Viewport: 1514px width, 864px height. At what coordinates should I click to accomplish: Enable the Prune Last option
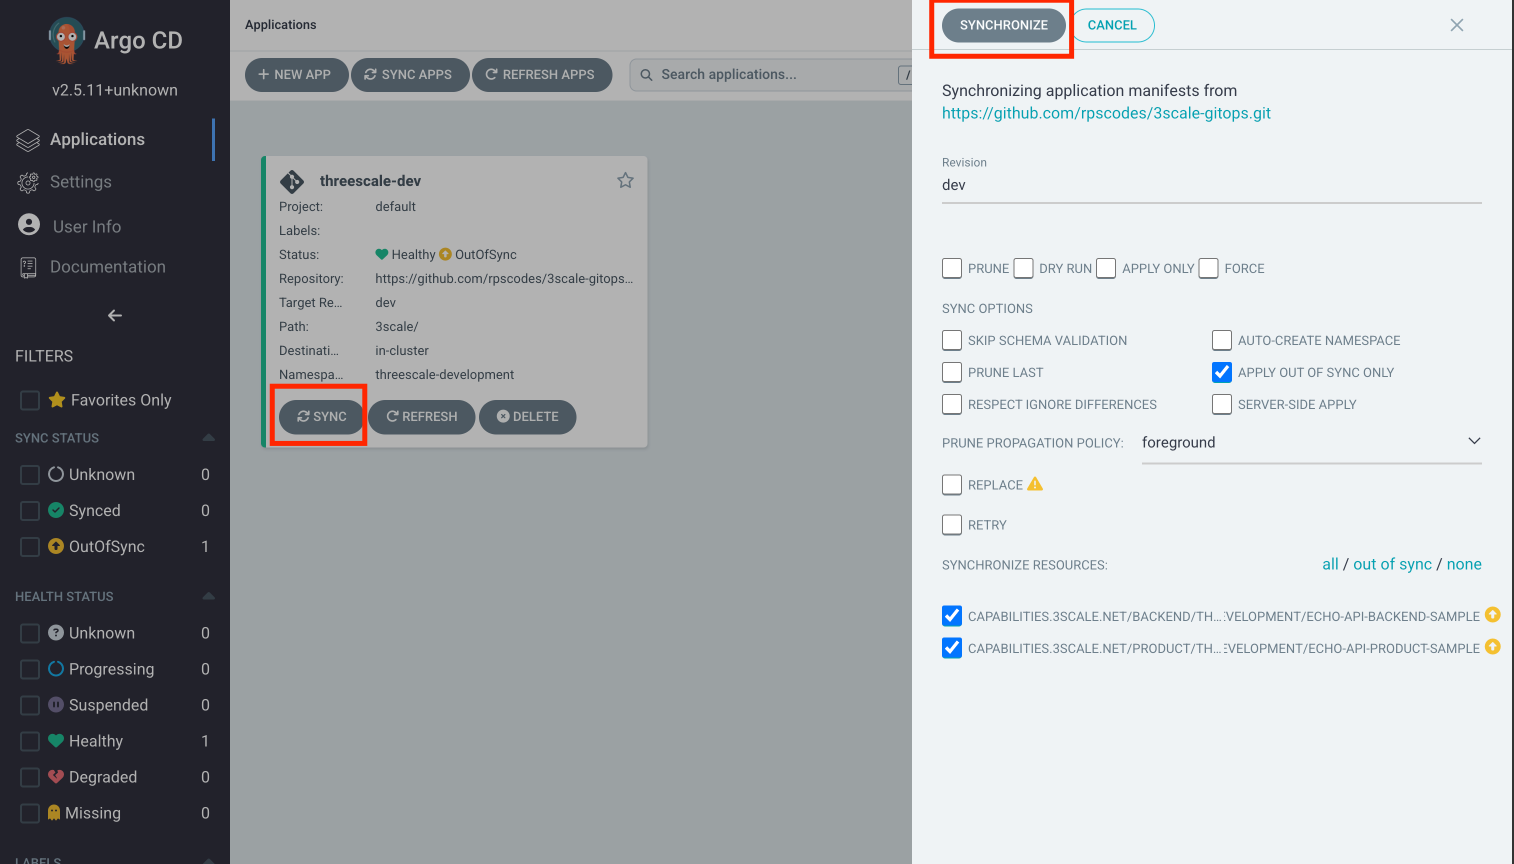point(952,372)
